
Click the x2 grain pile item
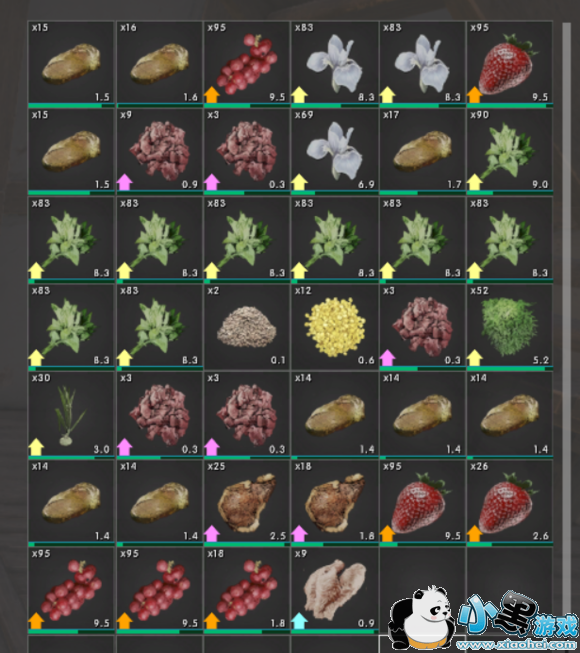247,327
